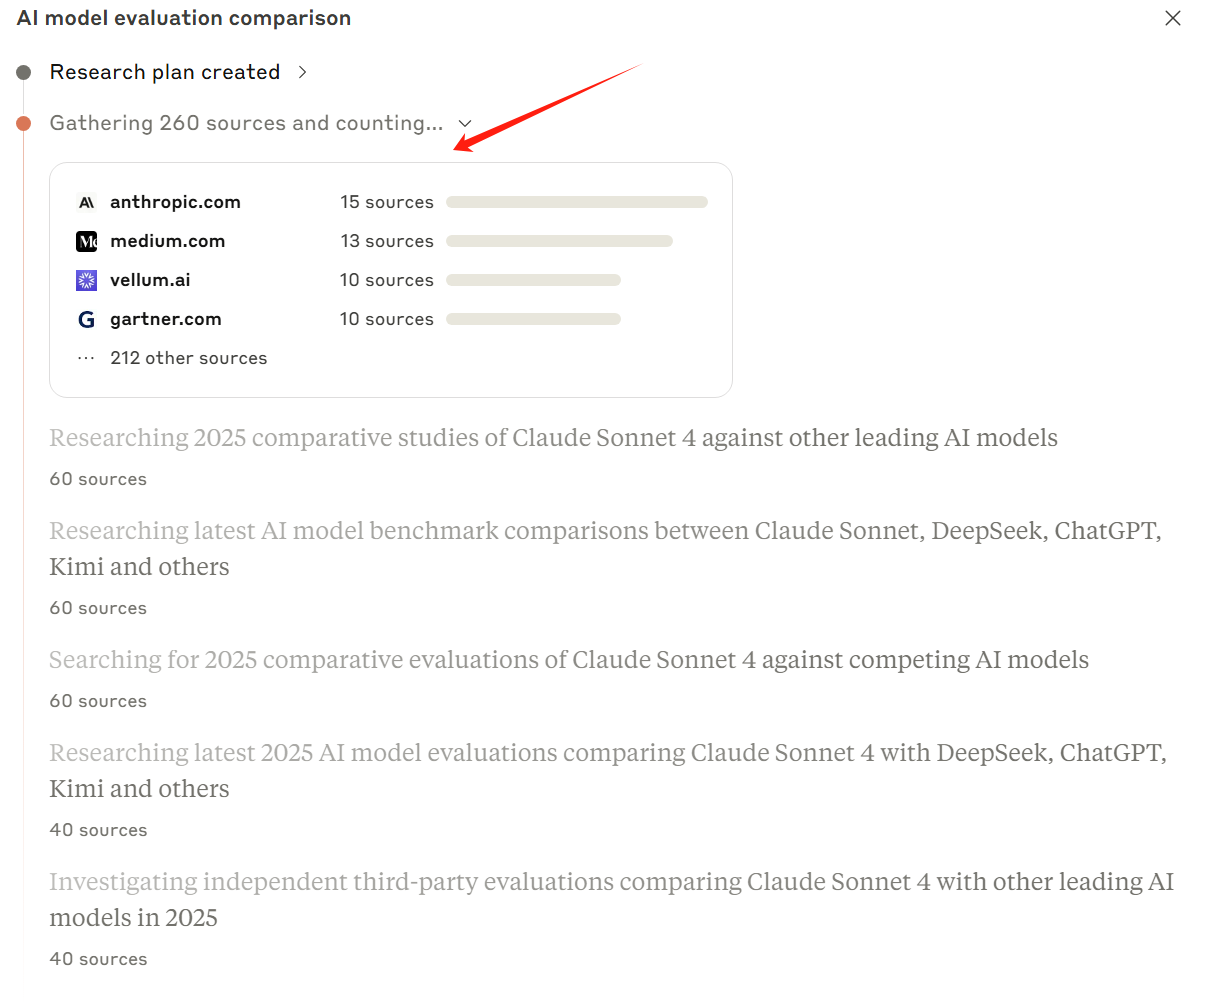The width and height of the screenshot is (1206, 1002).
Task: Click the vellum.ai favicon
Action: coord(86,280)
